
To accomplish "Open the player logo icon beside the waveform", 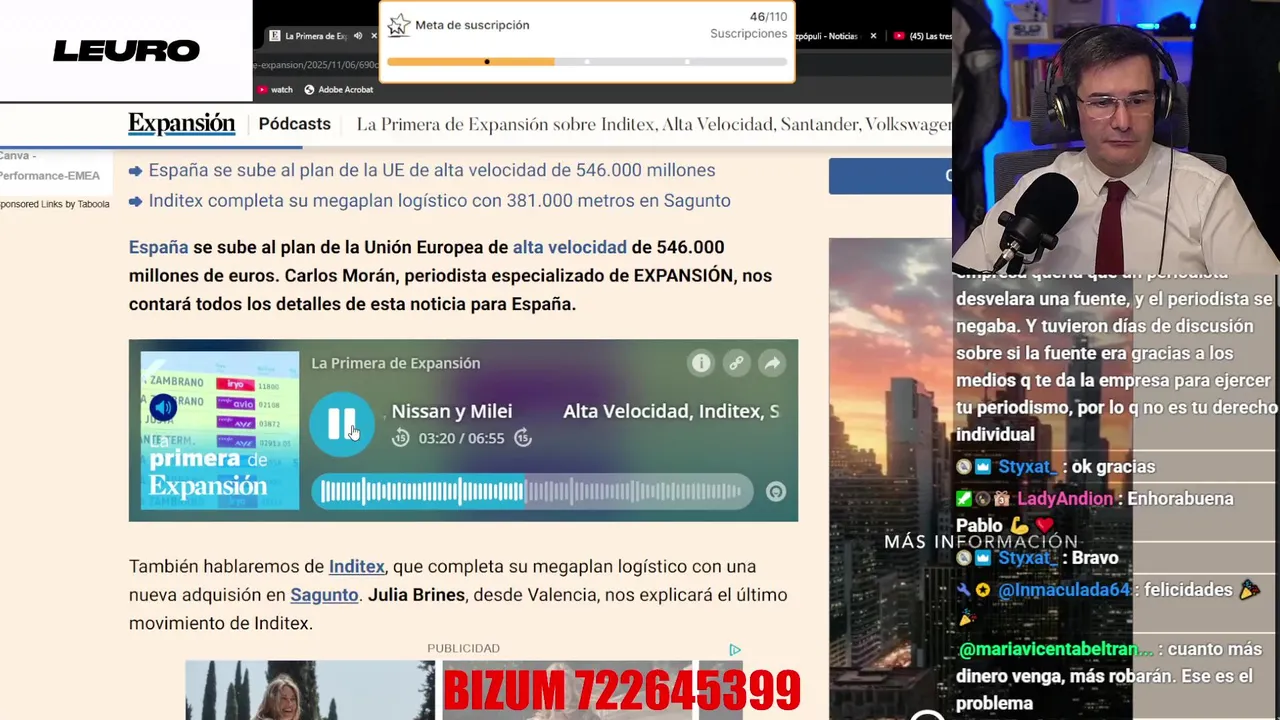I will pos(776,491).
